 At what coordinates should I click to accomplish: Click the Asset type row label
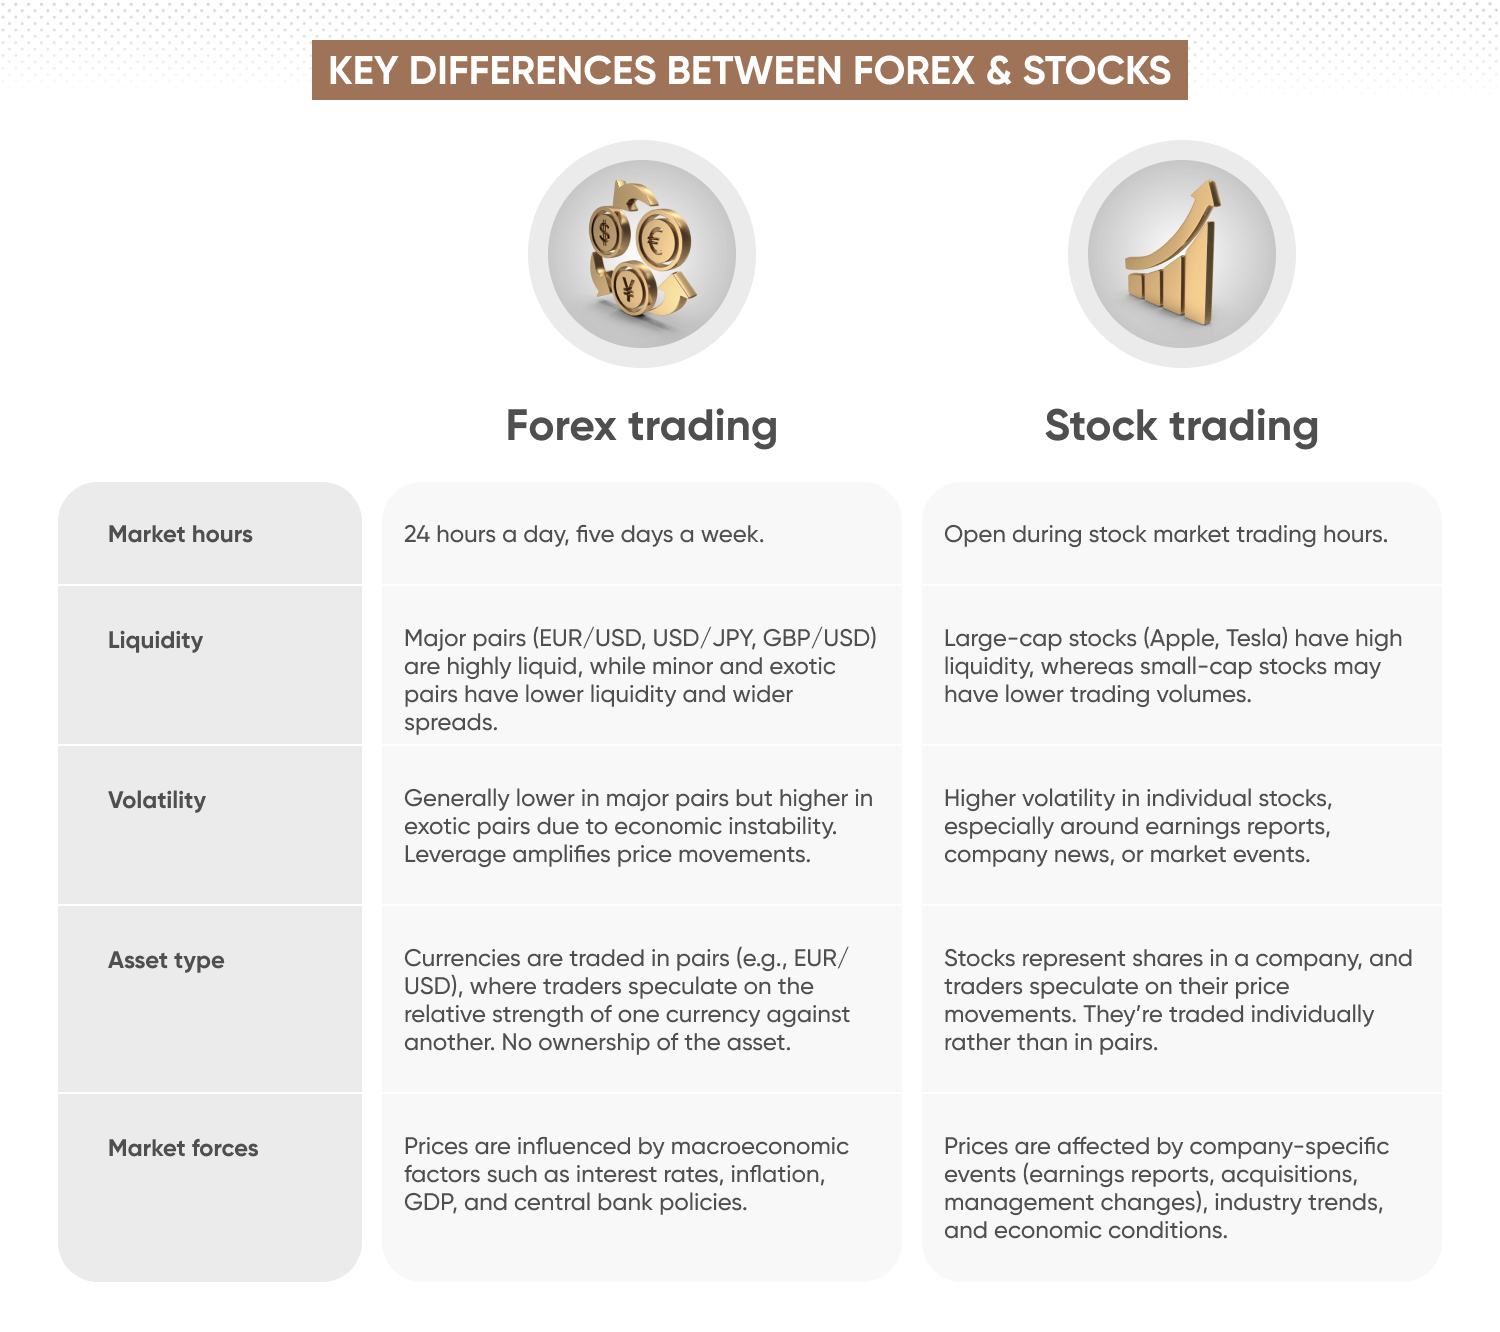tap(166, 960)
